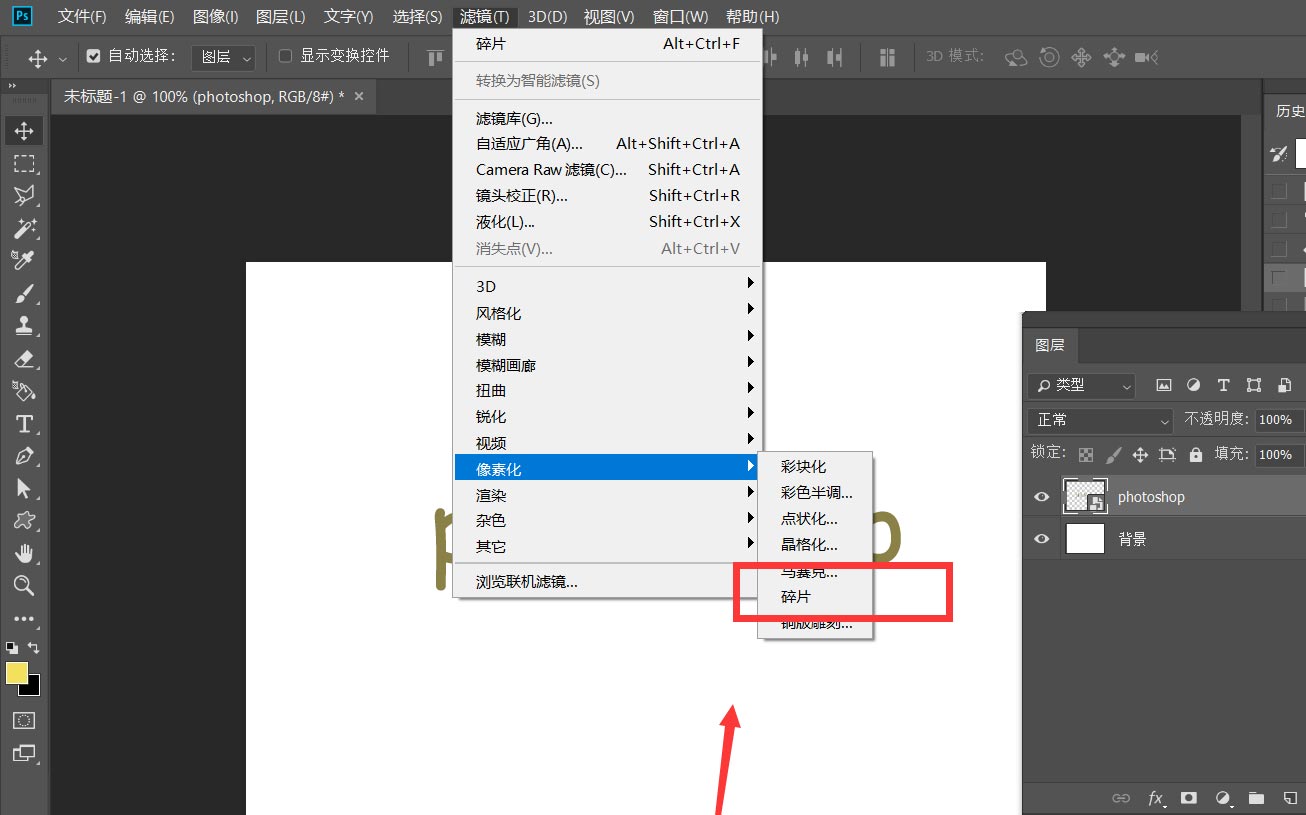This screenshot has width=1306, height=815.
Task: Toggle lock transparent pixels icon
Action: [1086, 454]
